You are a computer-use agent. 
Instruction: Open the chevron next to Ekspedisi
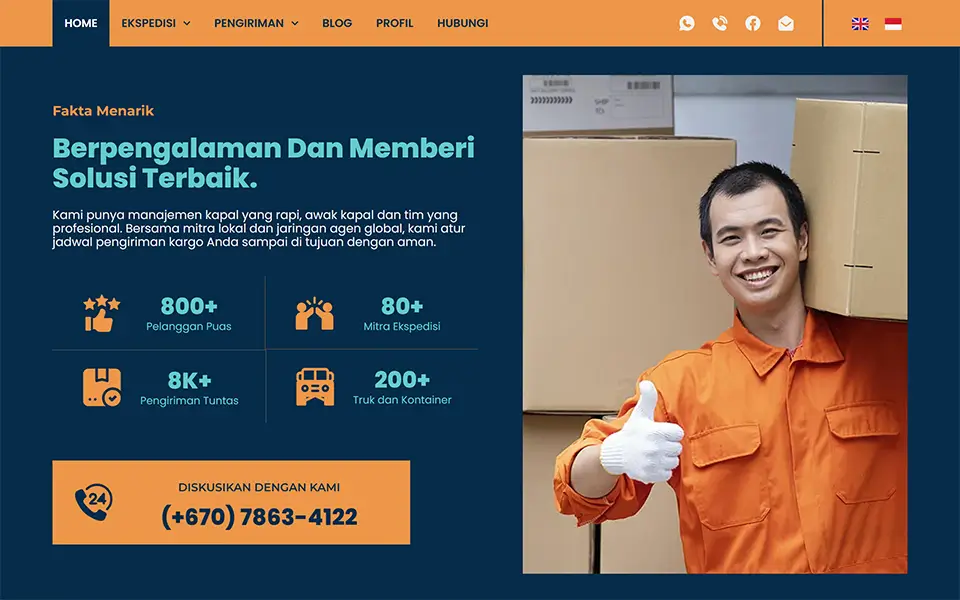point(187,23)
